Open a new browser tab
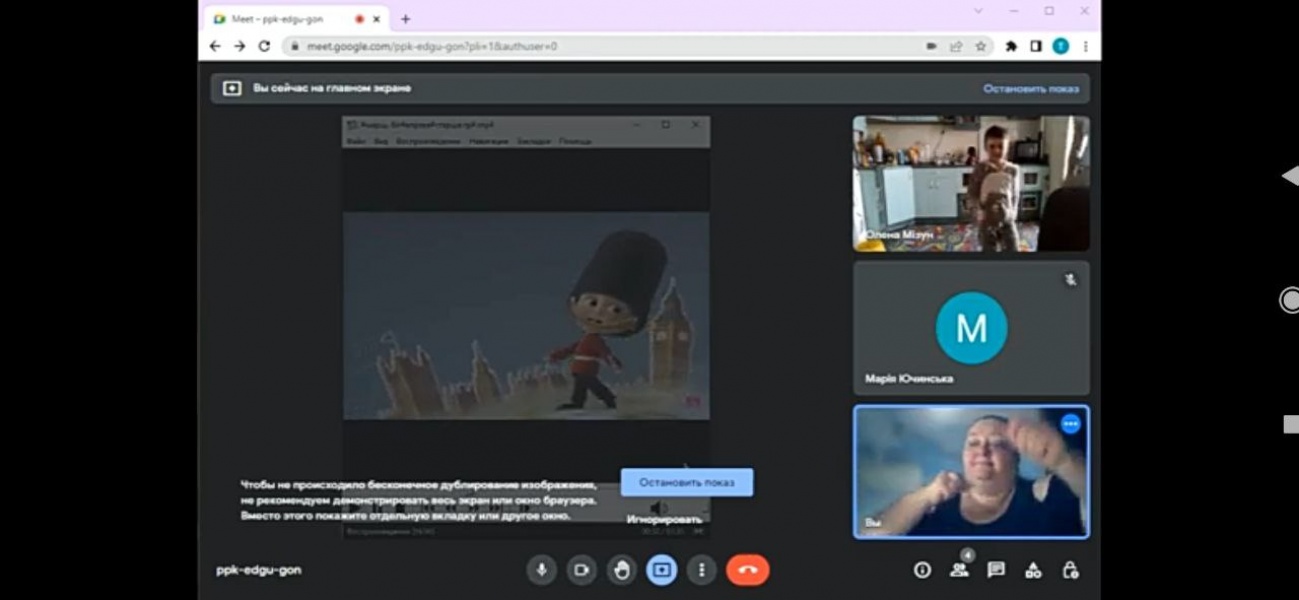This screenshot has height=600, width=1299. coord(405,19)
